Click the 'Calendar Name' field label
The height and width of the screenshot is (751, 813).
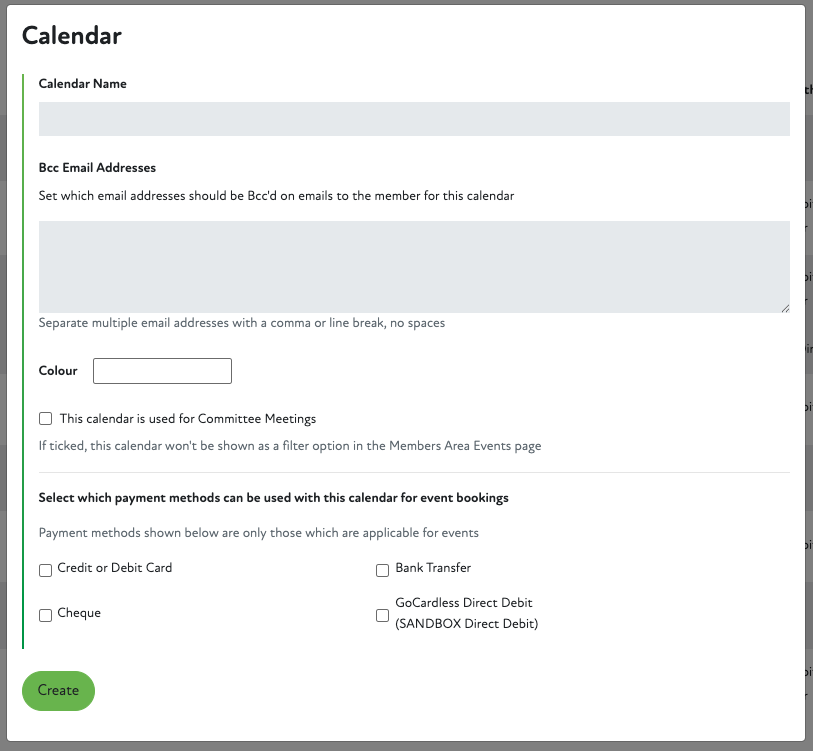pos(82,84)
